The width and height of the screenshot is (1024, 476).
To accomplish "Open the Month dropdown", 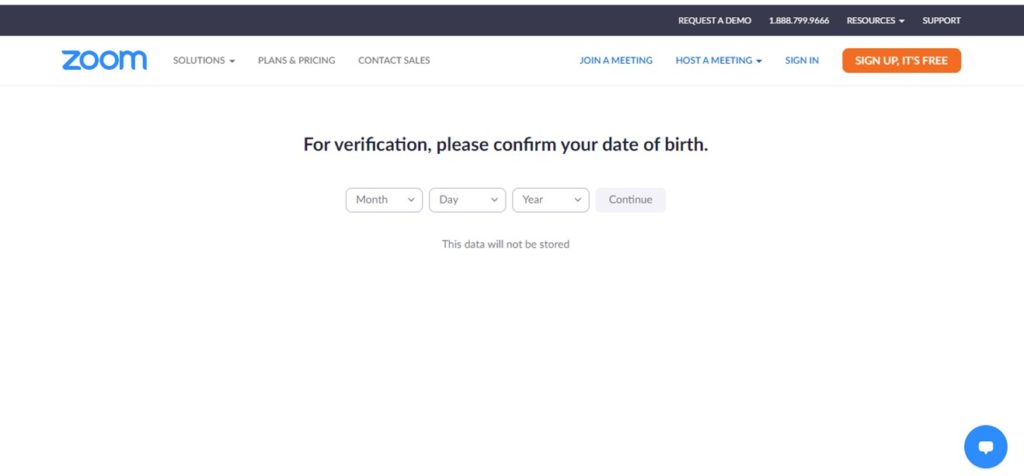I will pyautogui.click(x=384, y=200).
